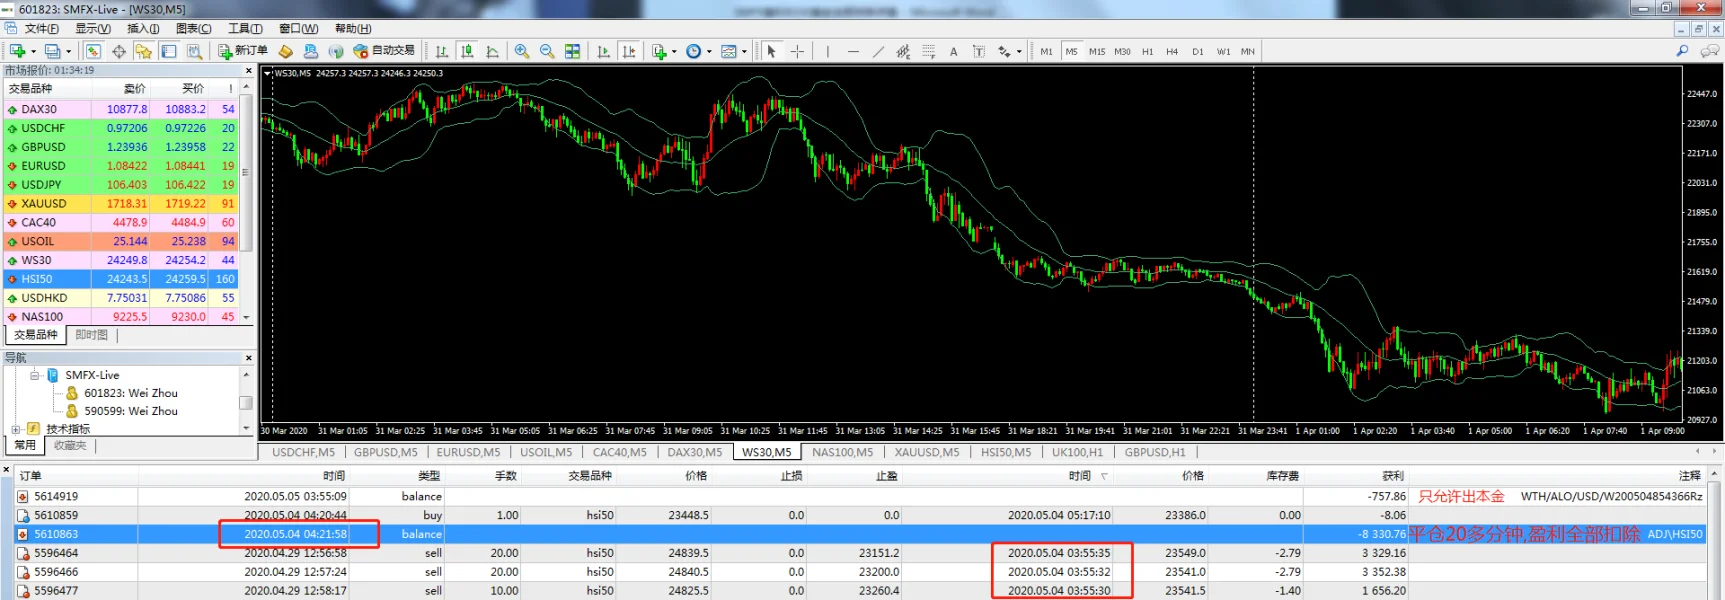Select the crosshair cursor tool
The width and height of the screenshot is (1725, 600).
pyautogui.click(x=797, y=51)
